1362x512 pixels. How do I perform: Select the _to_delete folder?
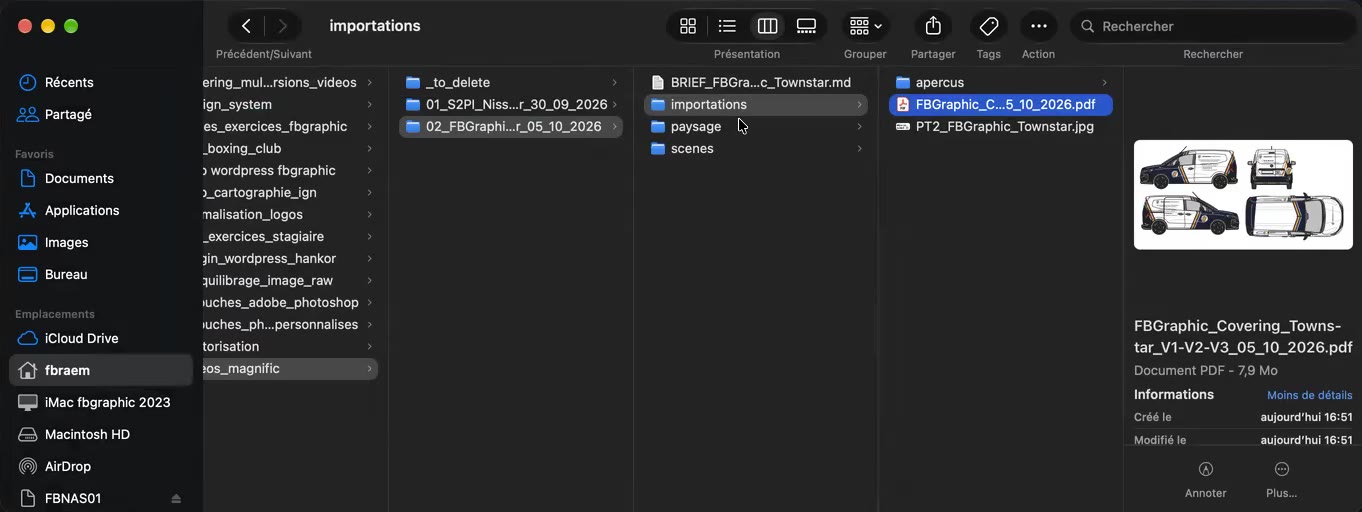510,82
